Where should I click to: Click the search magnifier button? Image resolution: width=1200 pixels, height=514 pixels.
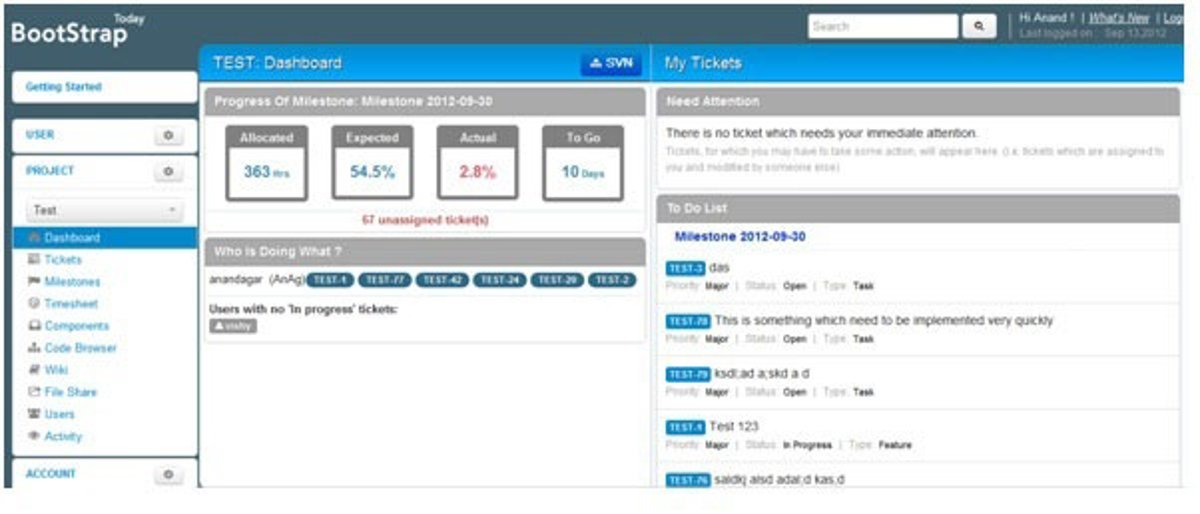point(978,27)
